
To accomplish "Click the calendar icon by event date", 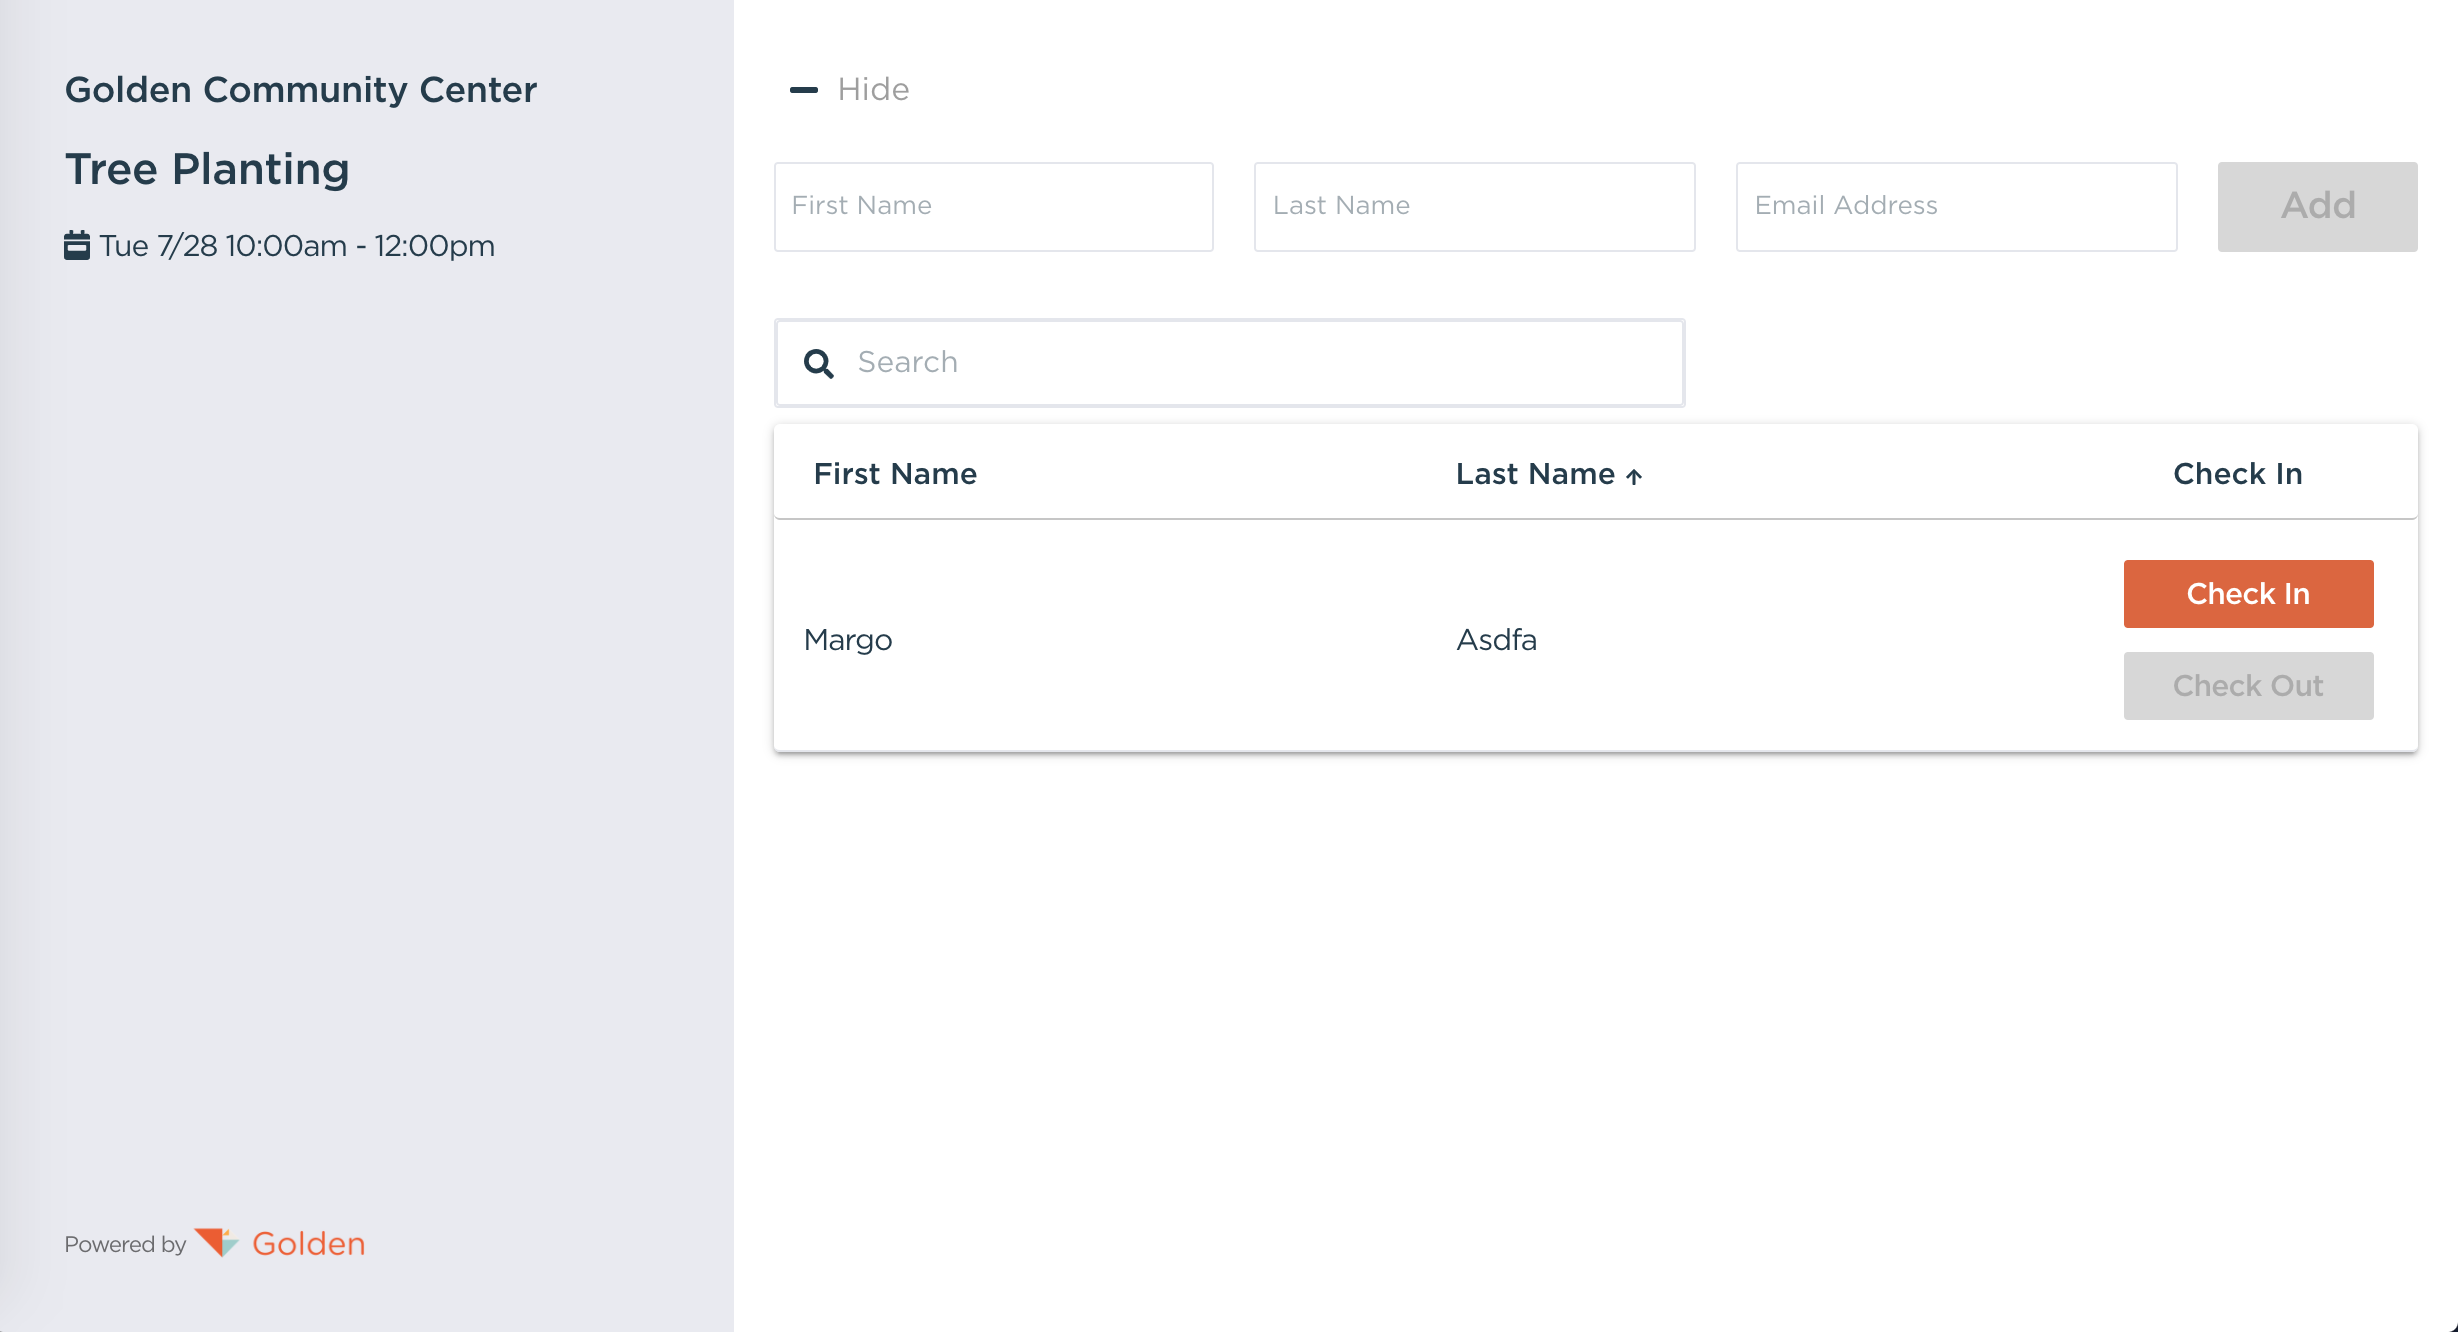I will pos(77,245).
